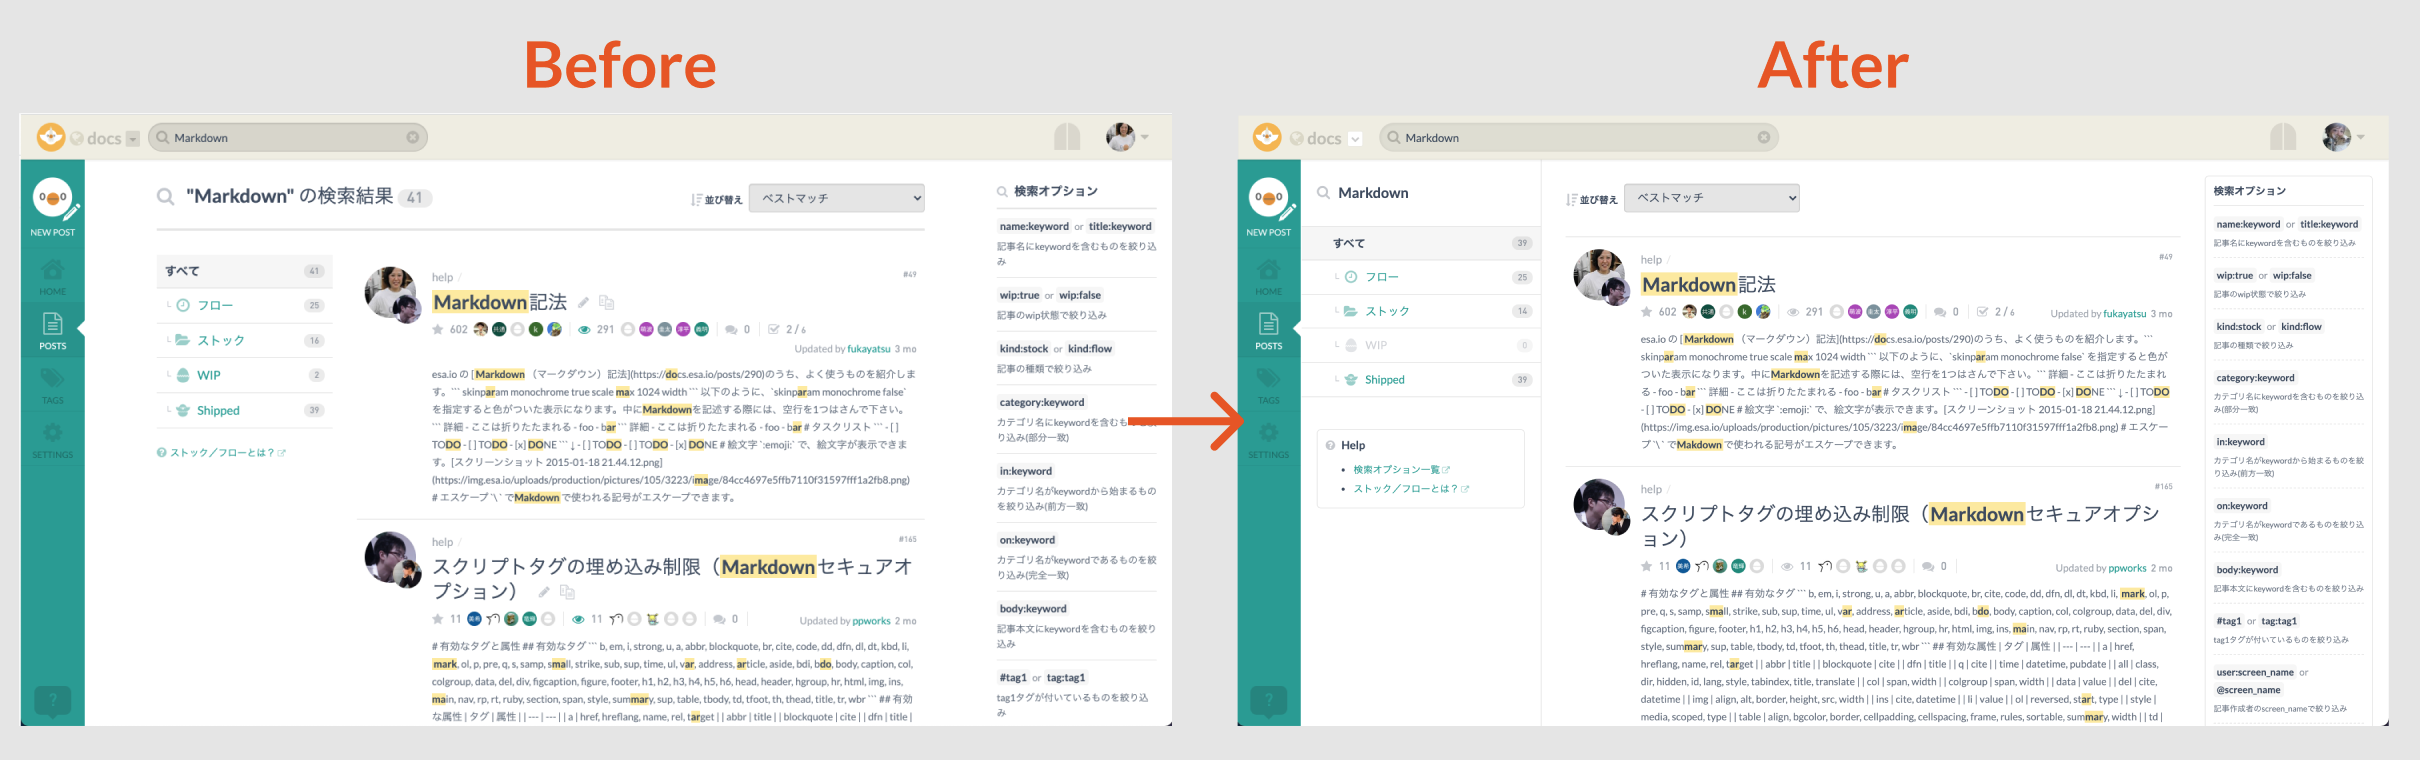Click the grey building icon in After header

(2283, 136)
